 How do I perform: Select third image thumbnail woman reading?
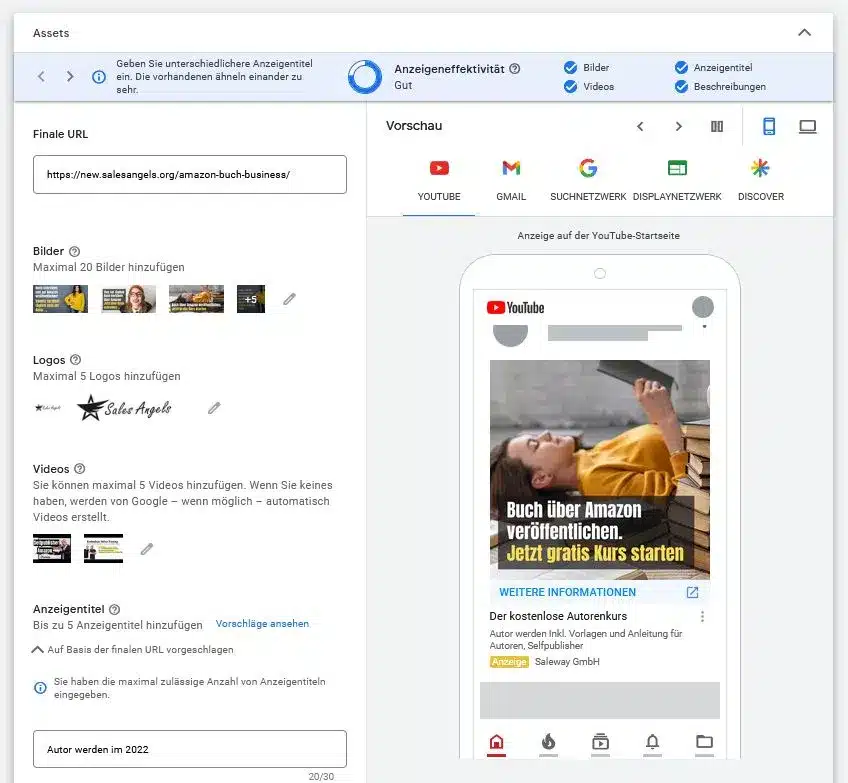(x=196, y=299)
